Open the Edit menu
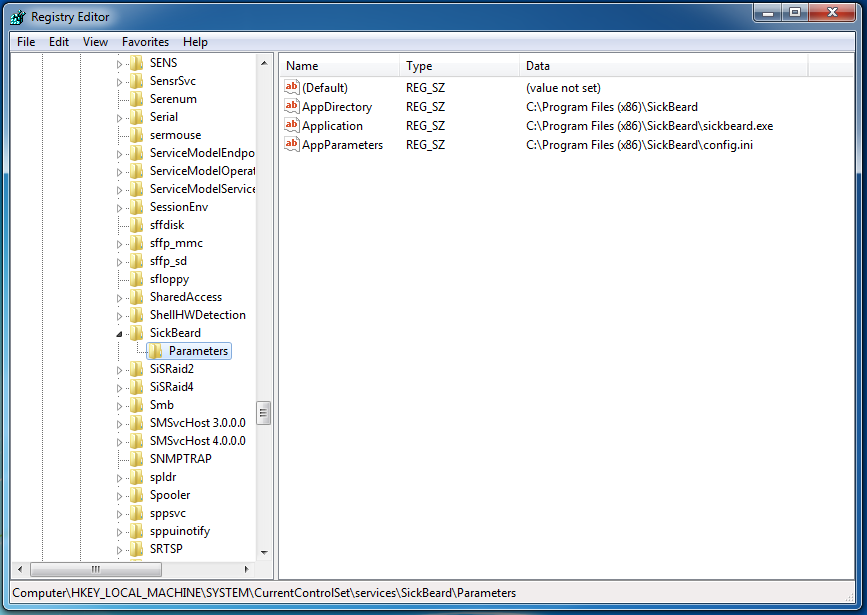 59,42
